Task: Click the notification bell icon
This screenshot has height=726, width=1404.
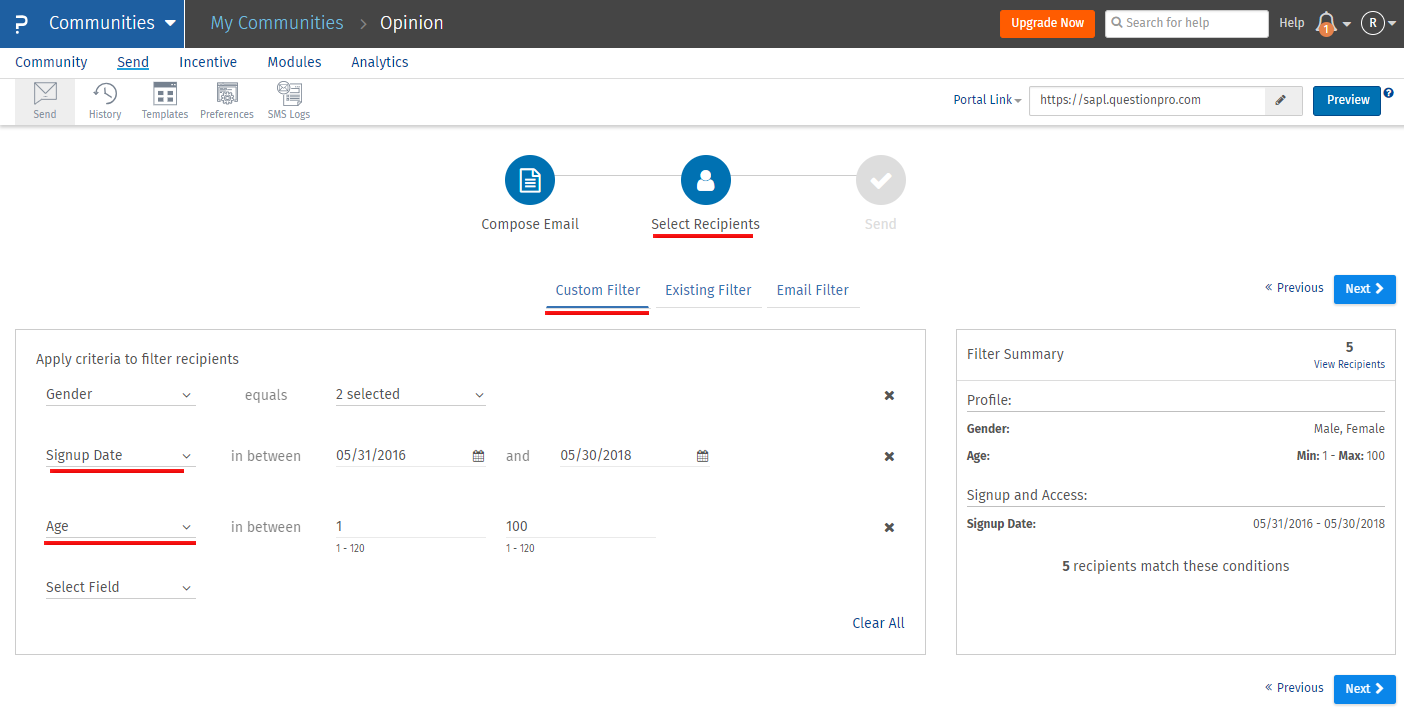Action: [x=1326, y=23]
